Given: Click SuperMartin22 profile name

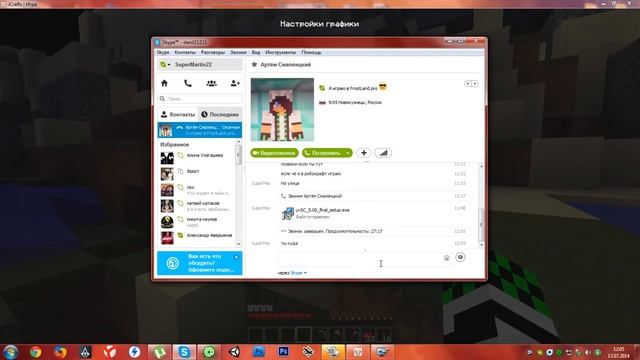Looking at the screenshot, I should pos(193,65).
